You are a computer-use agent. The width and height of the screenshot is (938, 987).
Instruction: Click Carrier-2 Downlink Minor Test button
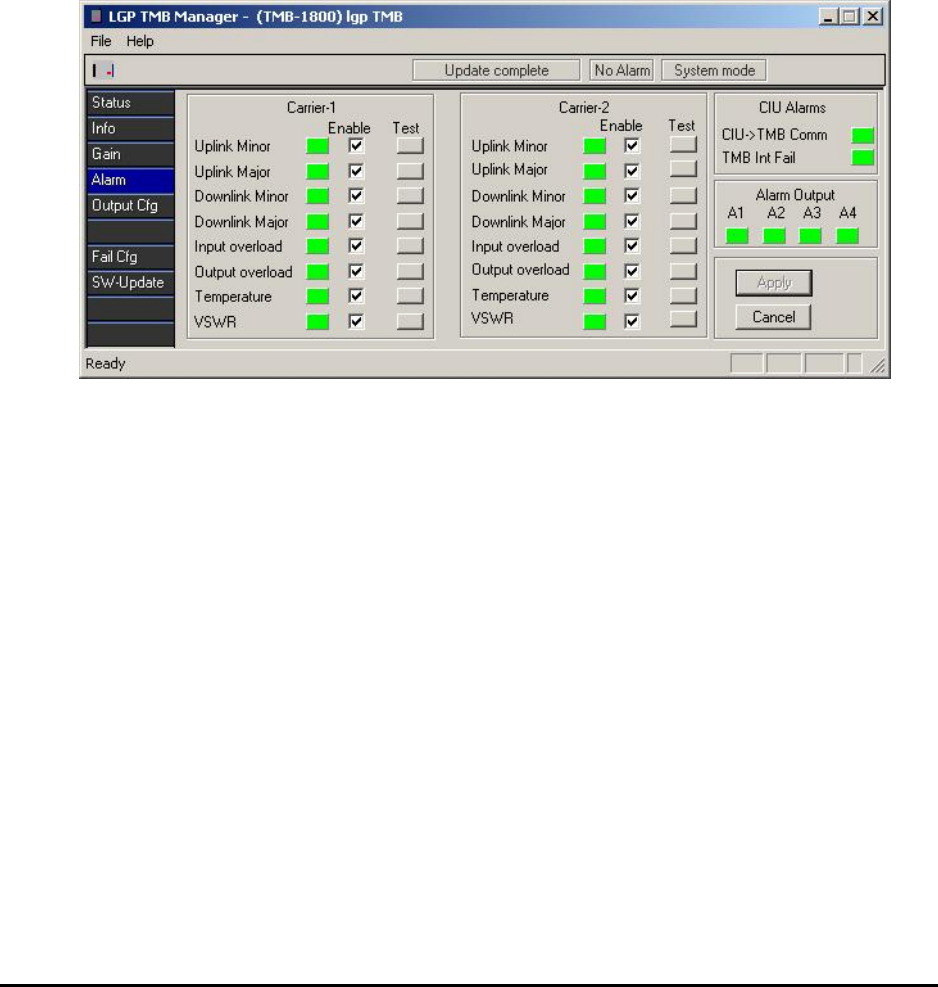(x=683, y=196)
